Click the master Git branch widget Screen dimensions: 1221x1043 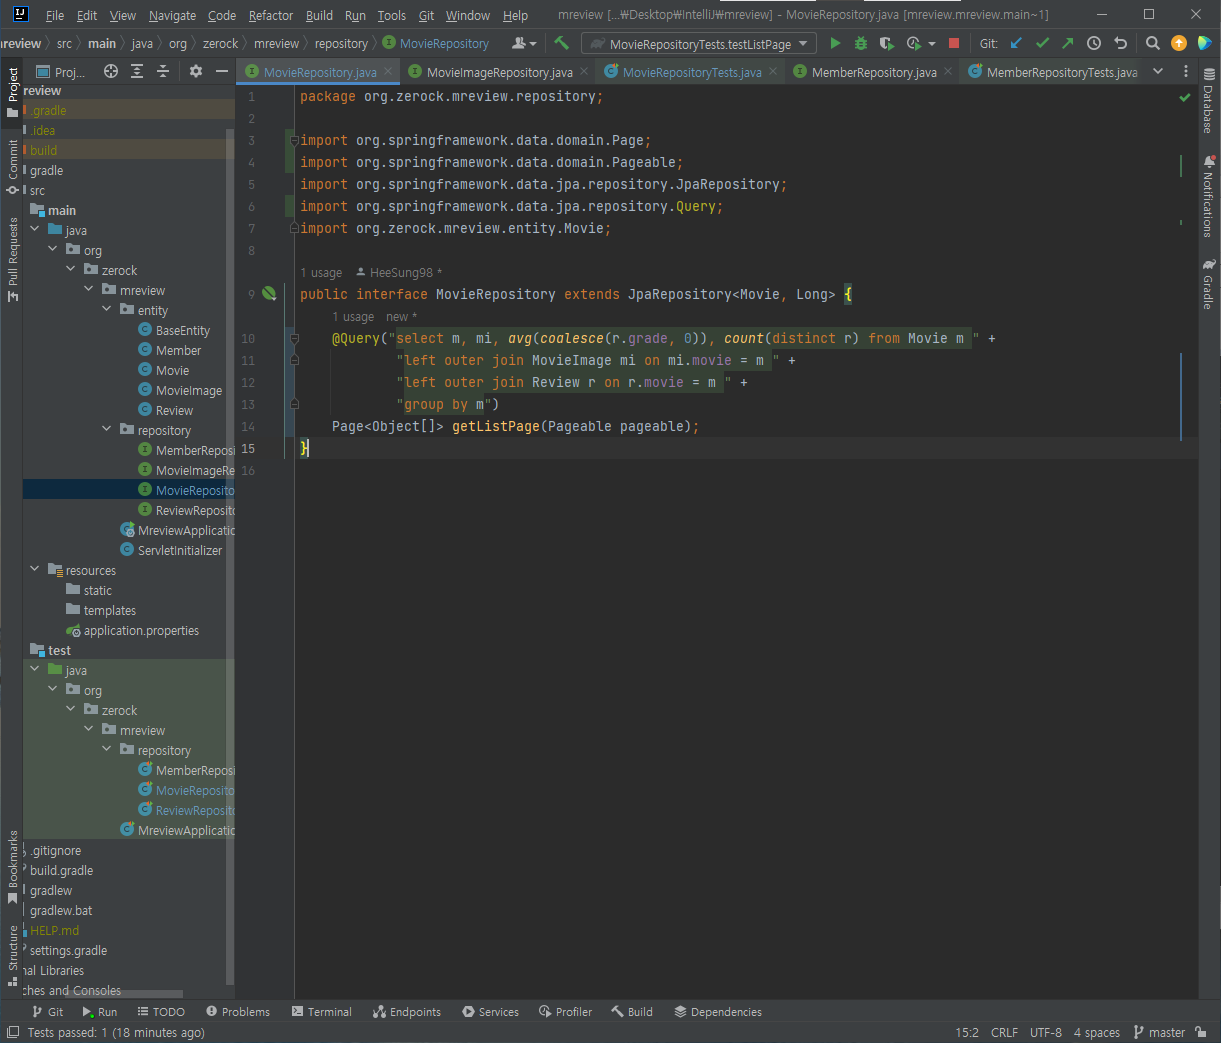pyautogui.click(x=1160, y=1032)
